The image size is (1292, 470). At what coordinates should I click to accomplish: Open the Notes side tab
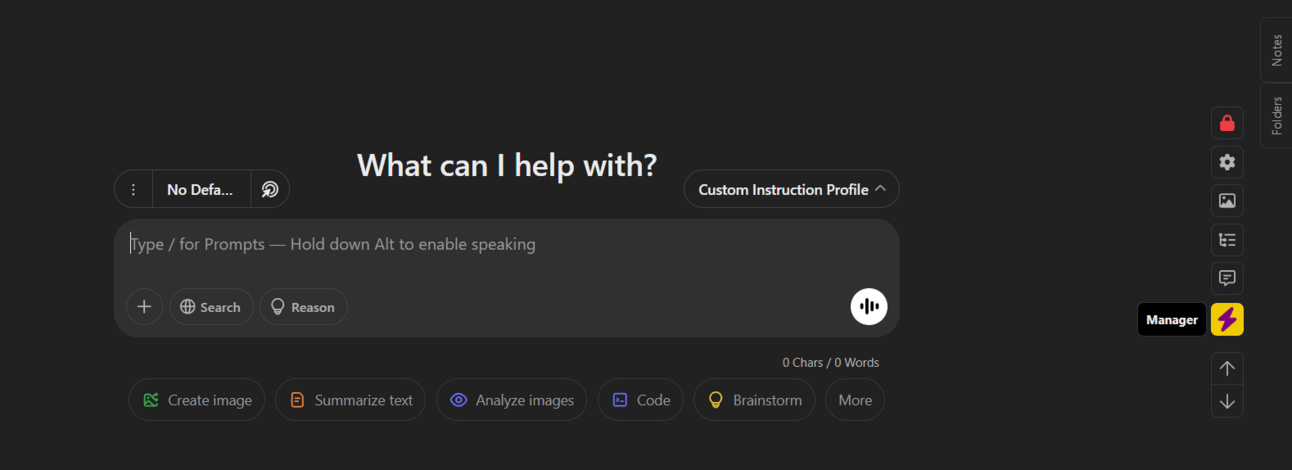1276,50
